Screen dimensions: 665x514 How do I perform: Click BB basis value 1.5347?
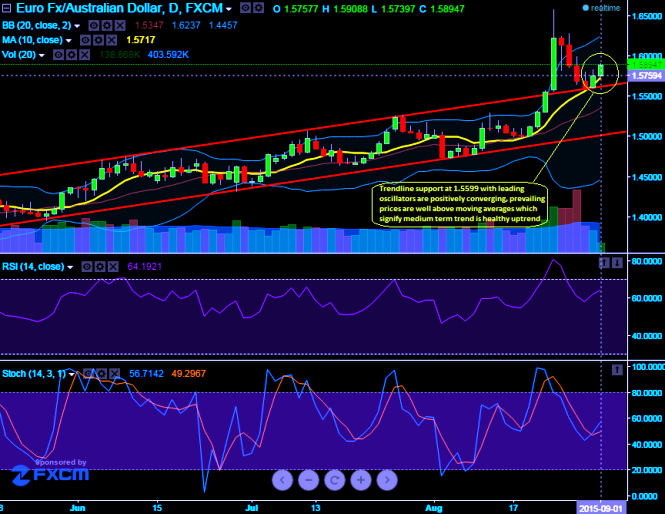click(x=149, y=25)
